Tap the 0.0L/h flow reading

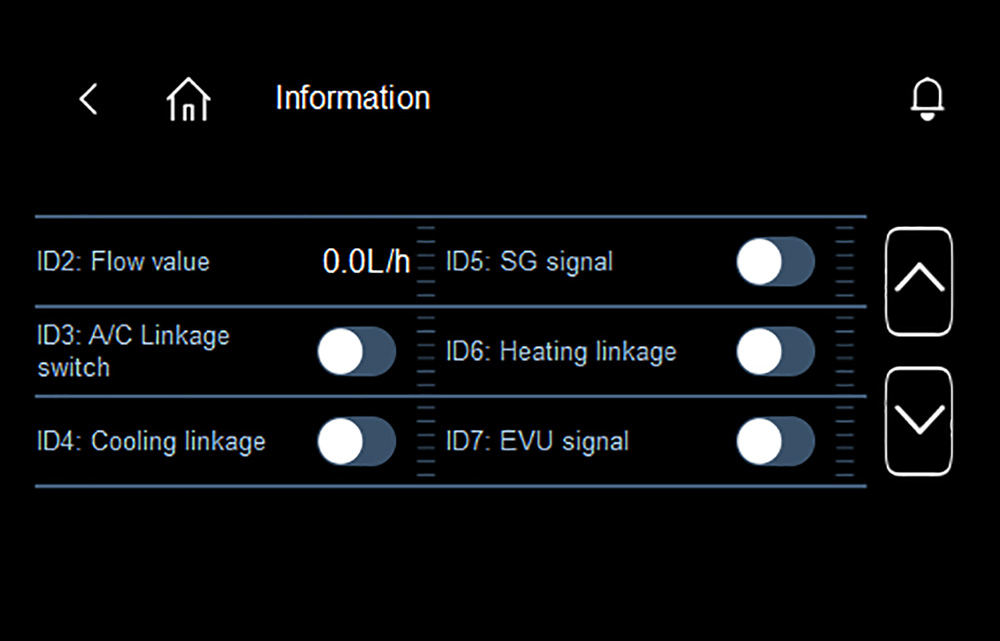[366, 262]
